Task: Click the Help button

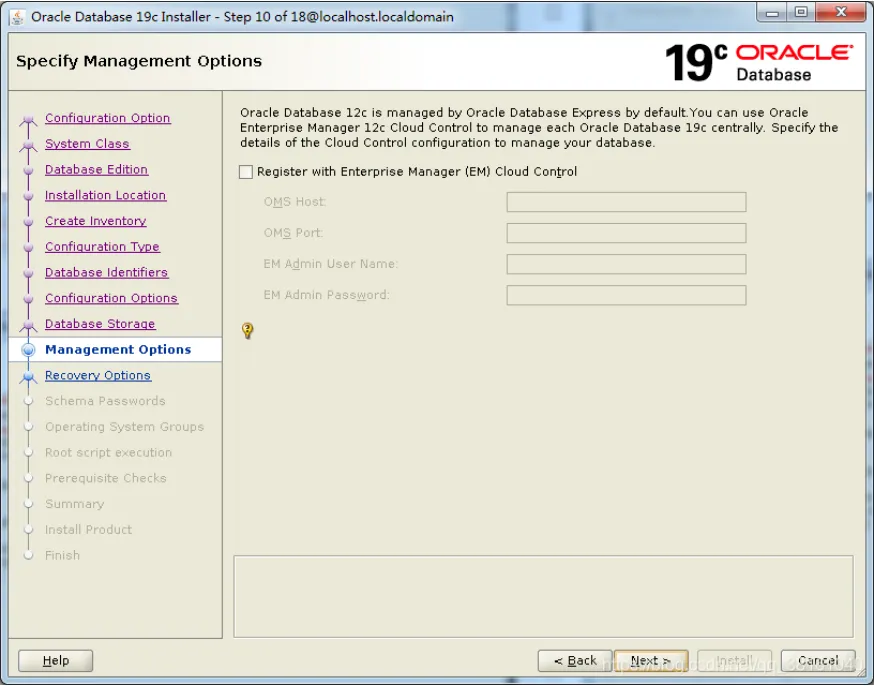Action: (56, 660)
